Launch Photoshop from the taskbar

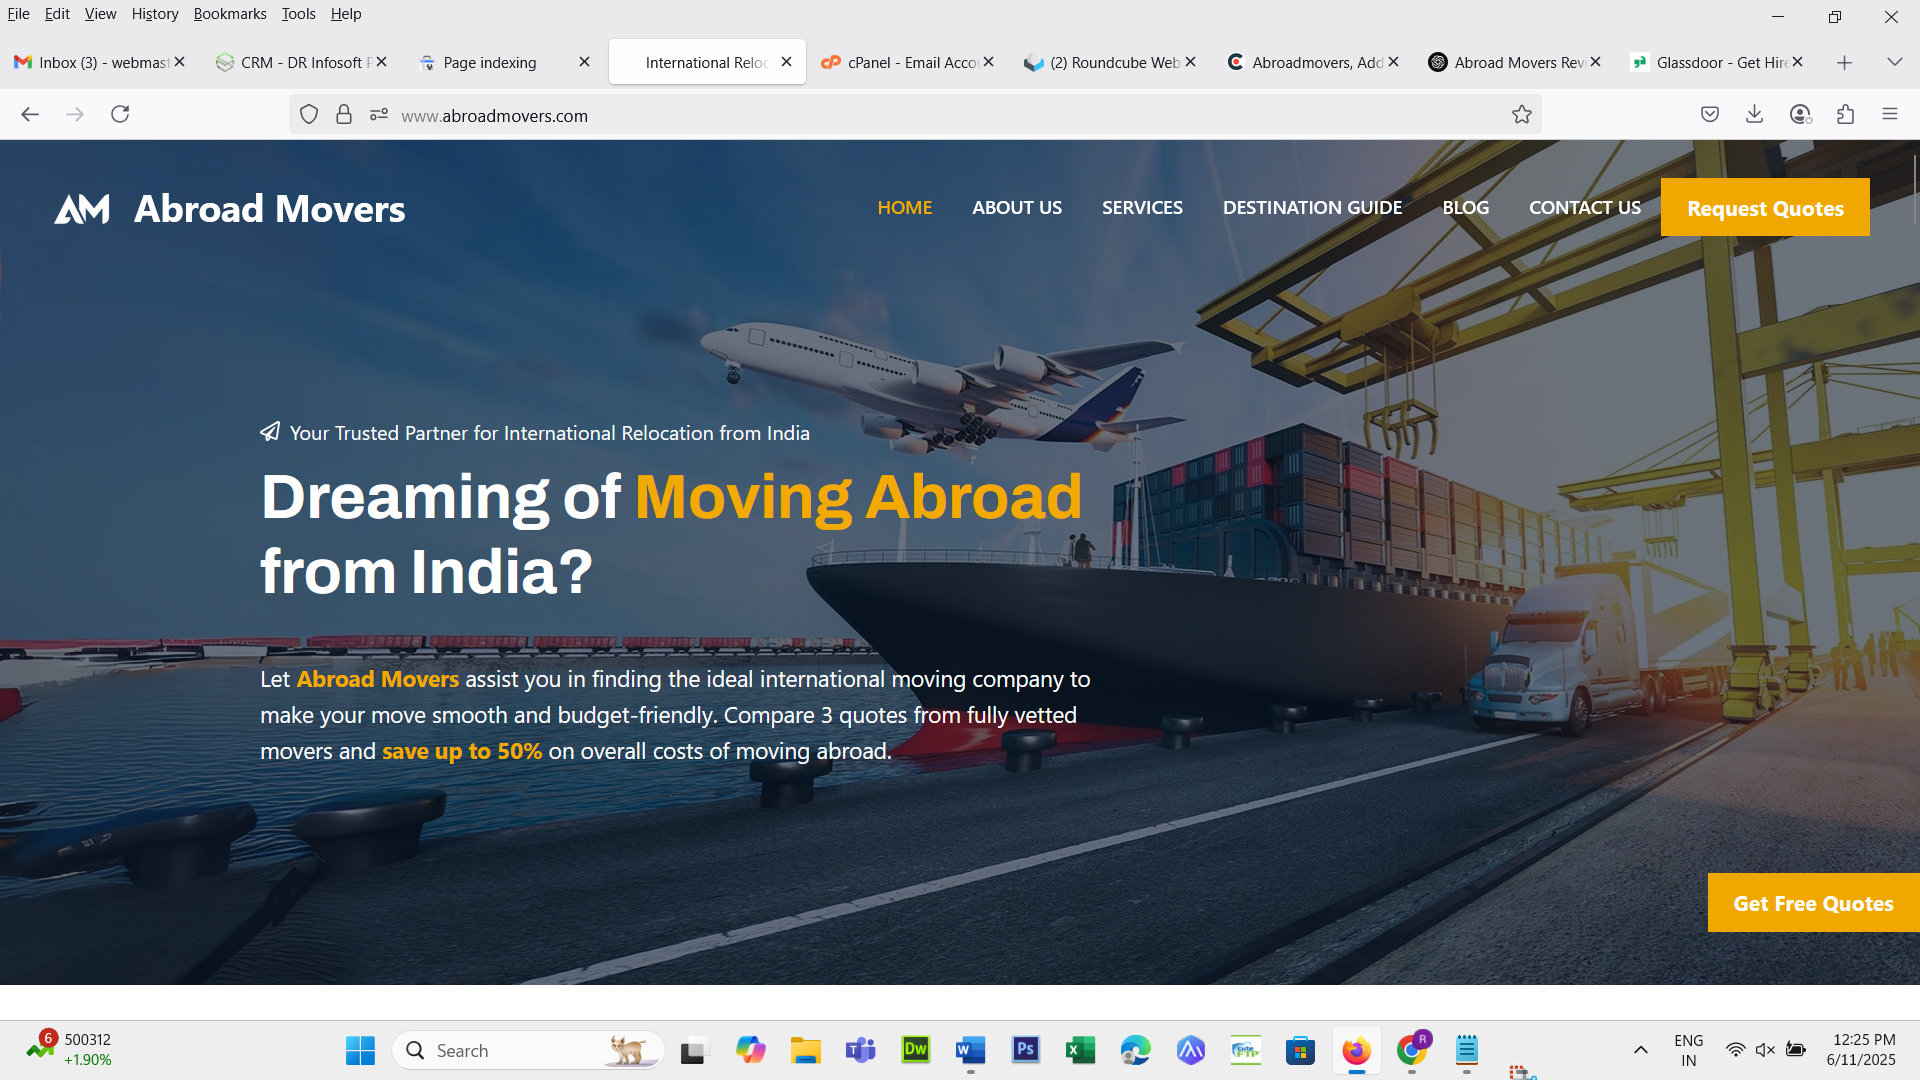tap(1025, 1050)
